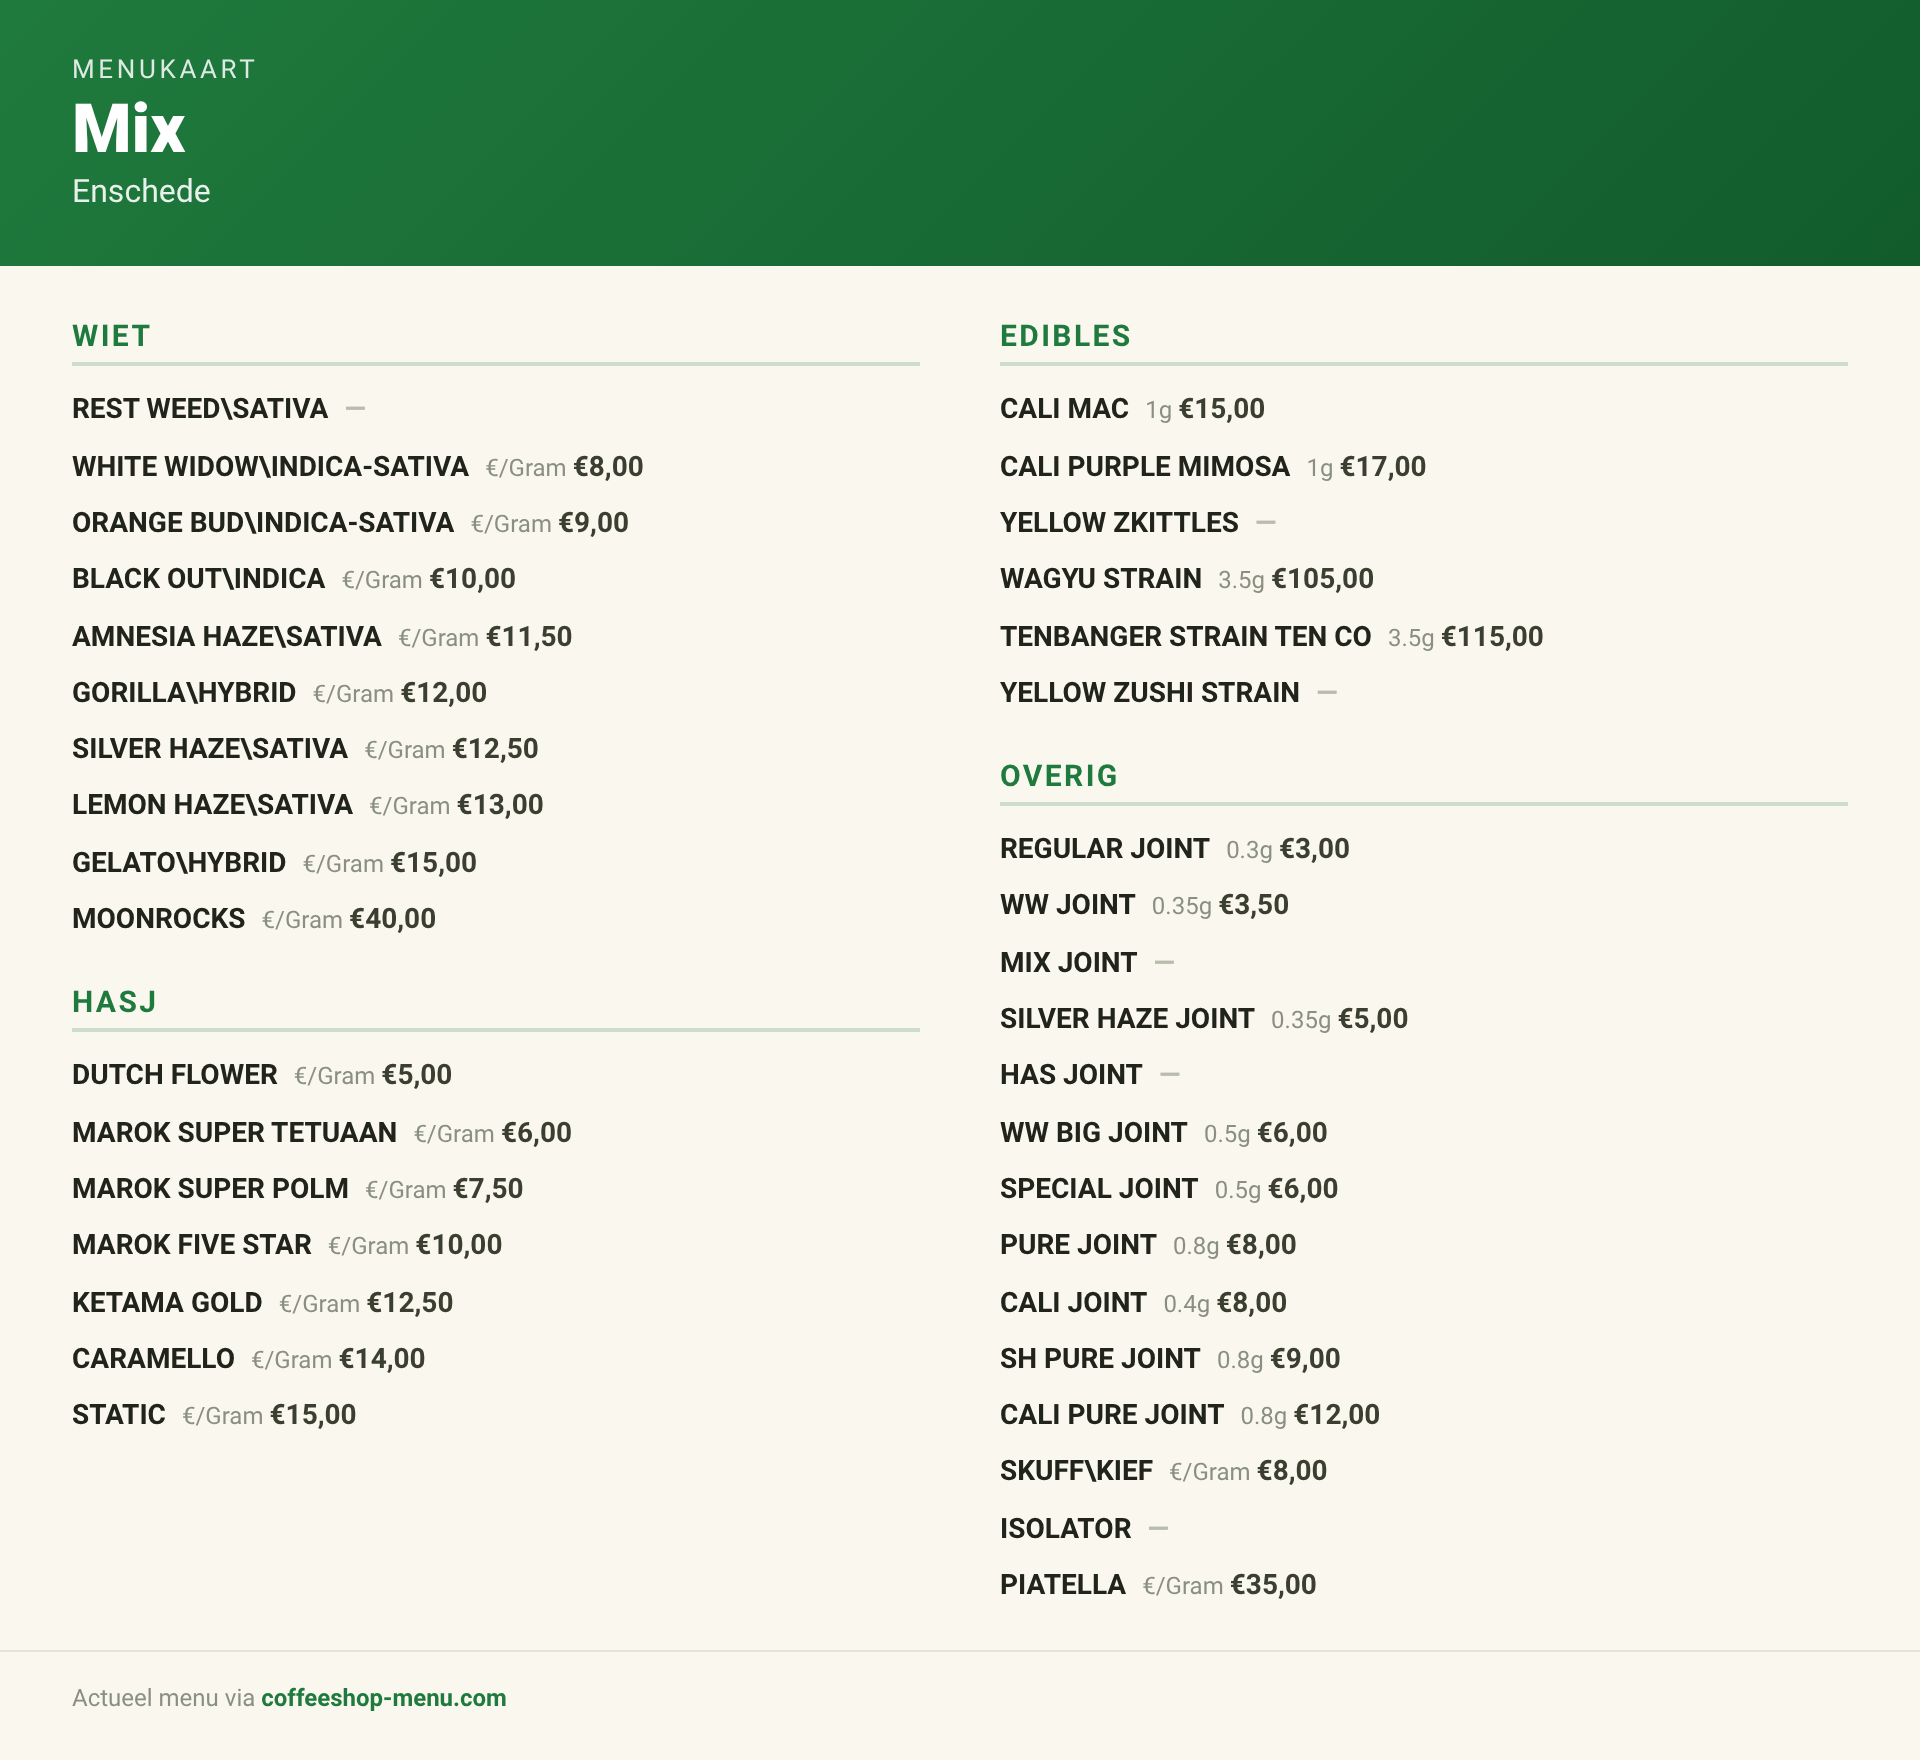Select LEMON HAZE\SATIVA item
Image resolution: width=1920 pixels, height=1760 pixels.
point(212,805)
